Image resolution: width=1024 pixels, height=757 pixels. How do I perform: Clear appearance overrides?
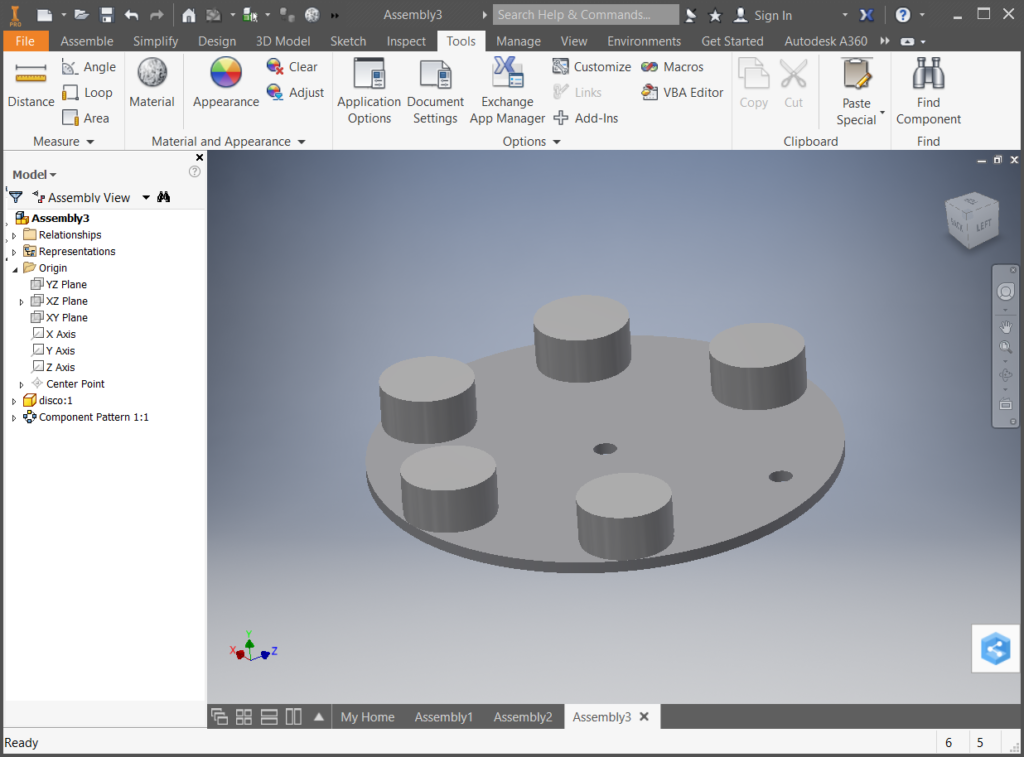(x=292, y=67)
